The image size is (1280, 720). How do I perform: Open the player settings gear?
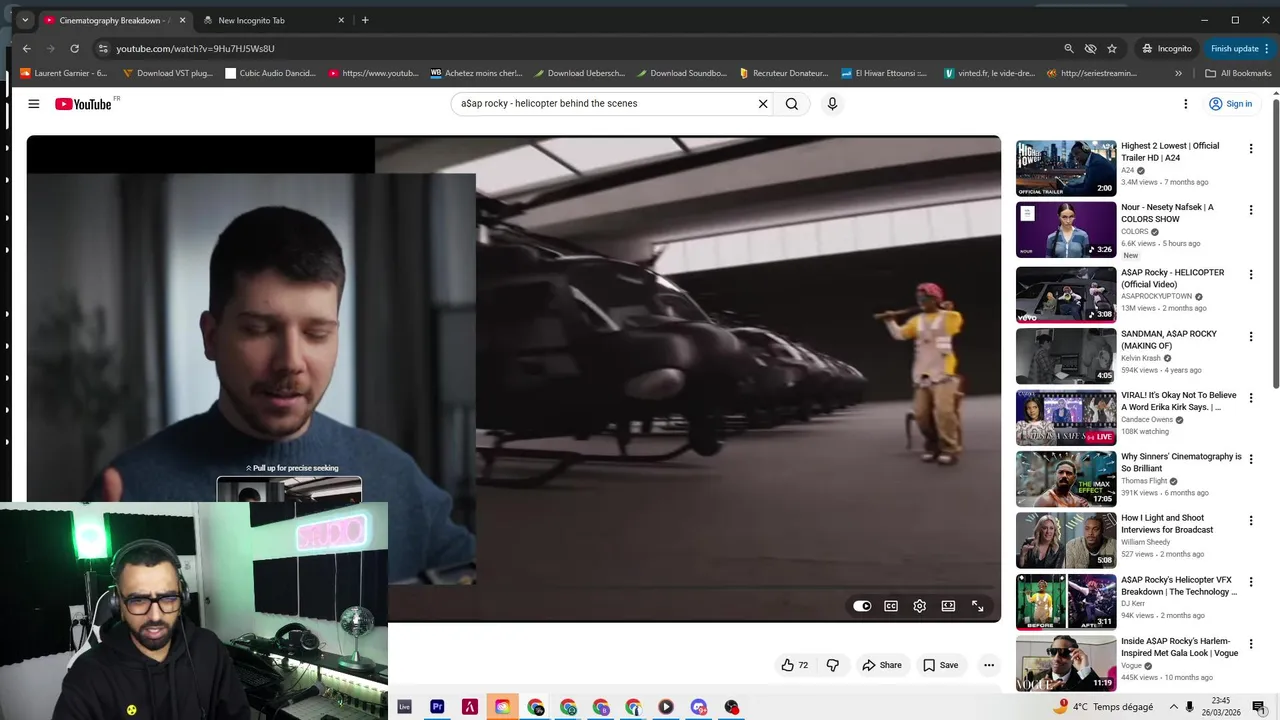point(919,606)
